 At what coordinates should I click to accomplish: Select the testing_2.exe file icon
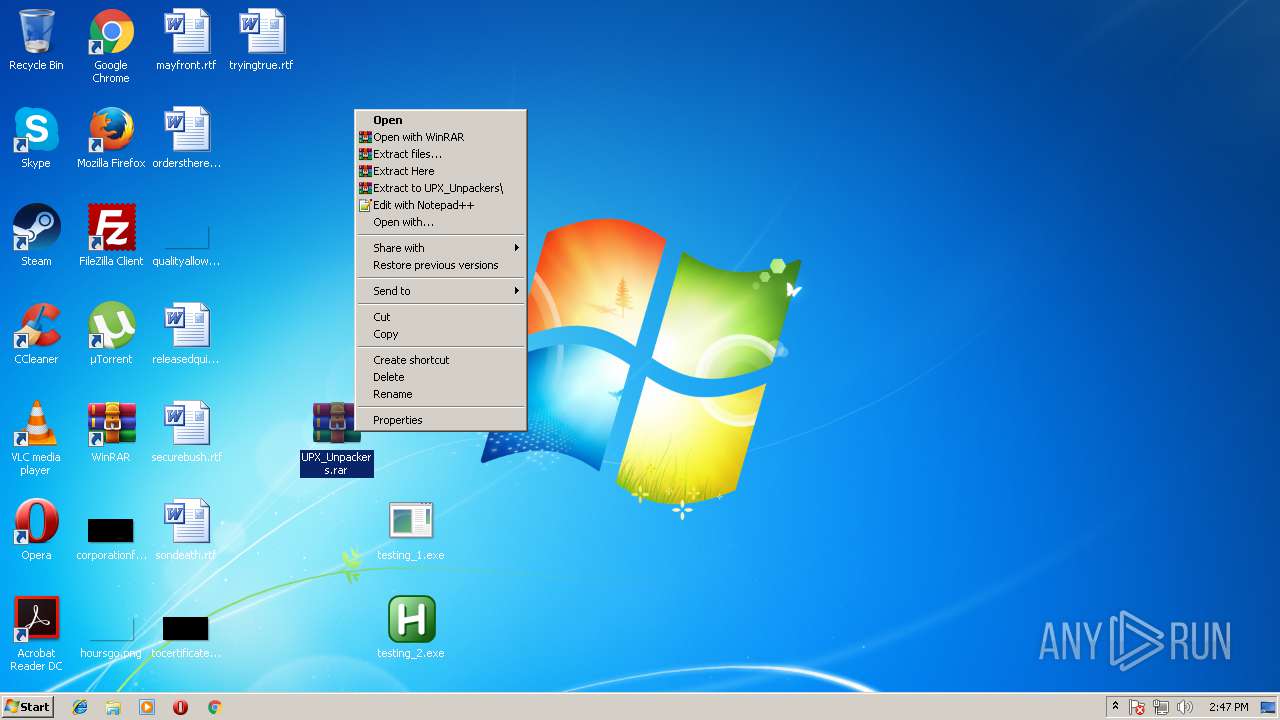coord(411,628)
